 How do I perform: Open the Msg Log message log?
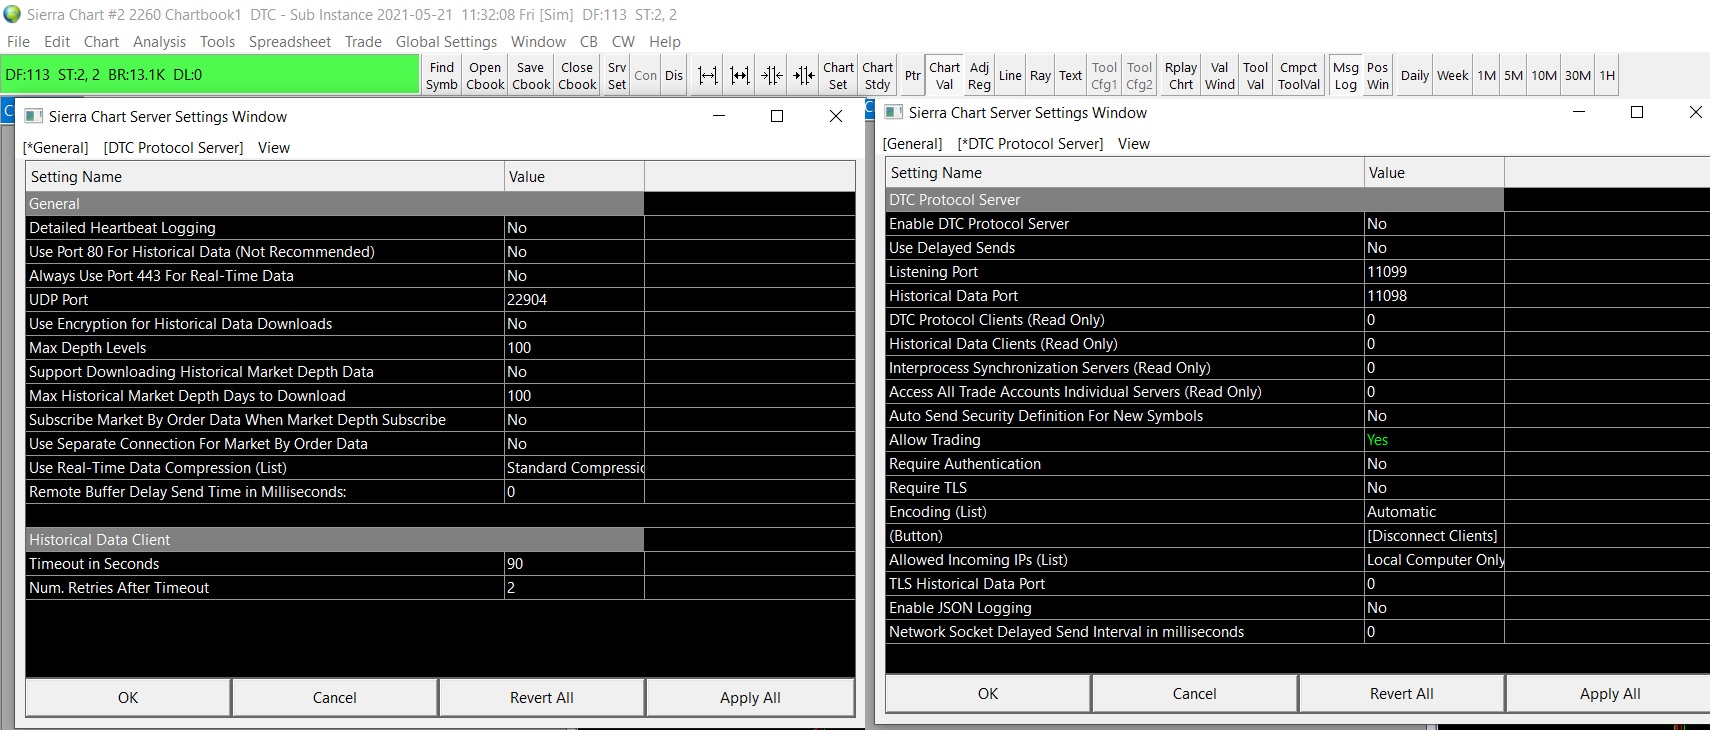click(1346, 76)
